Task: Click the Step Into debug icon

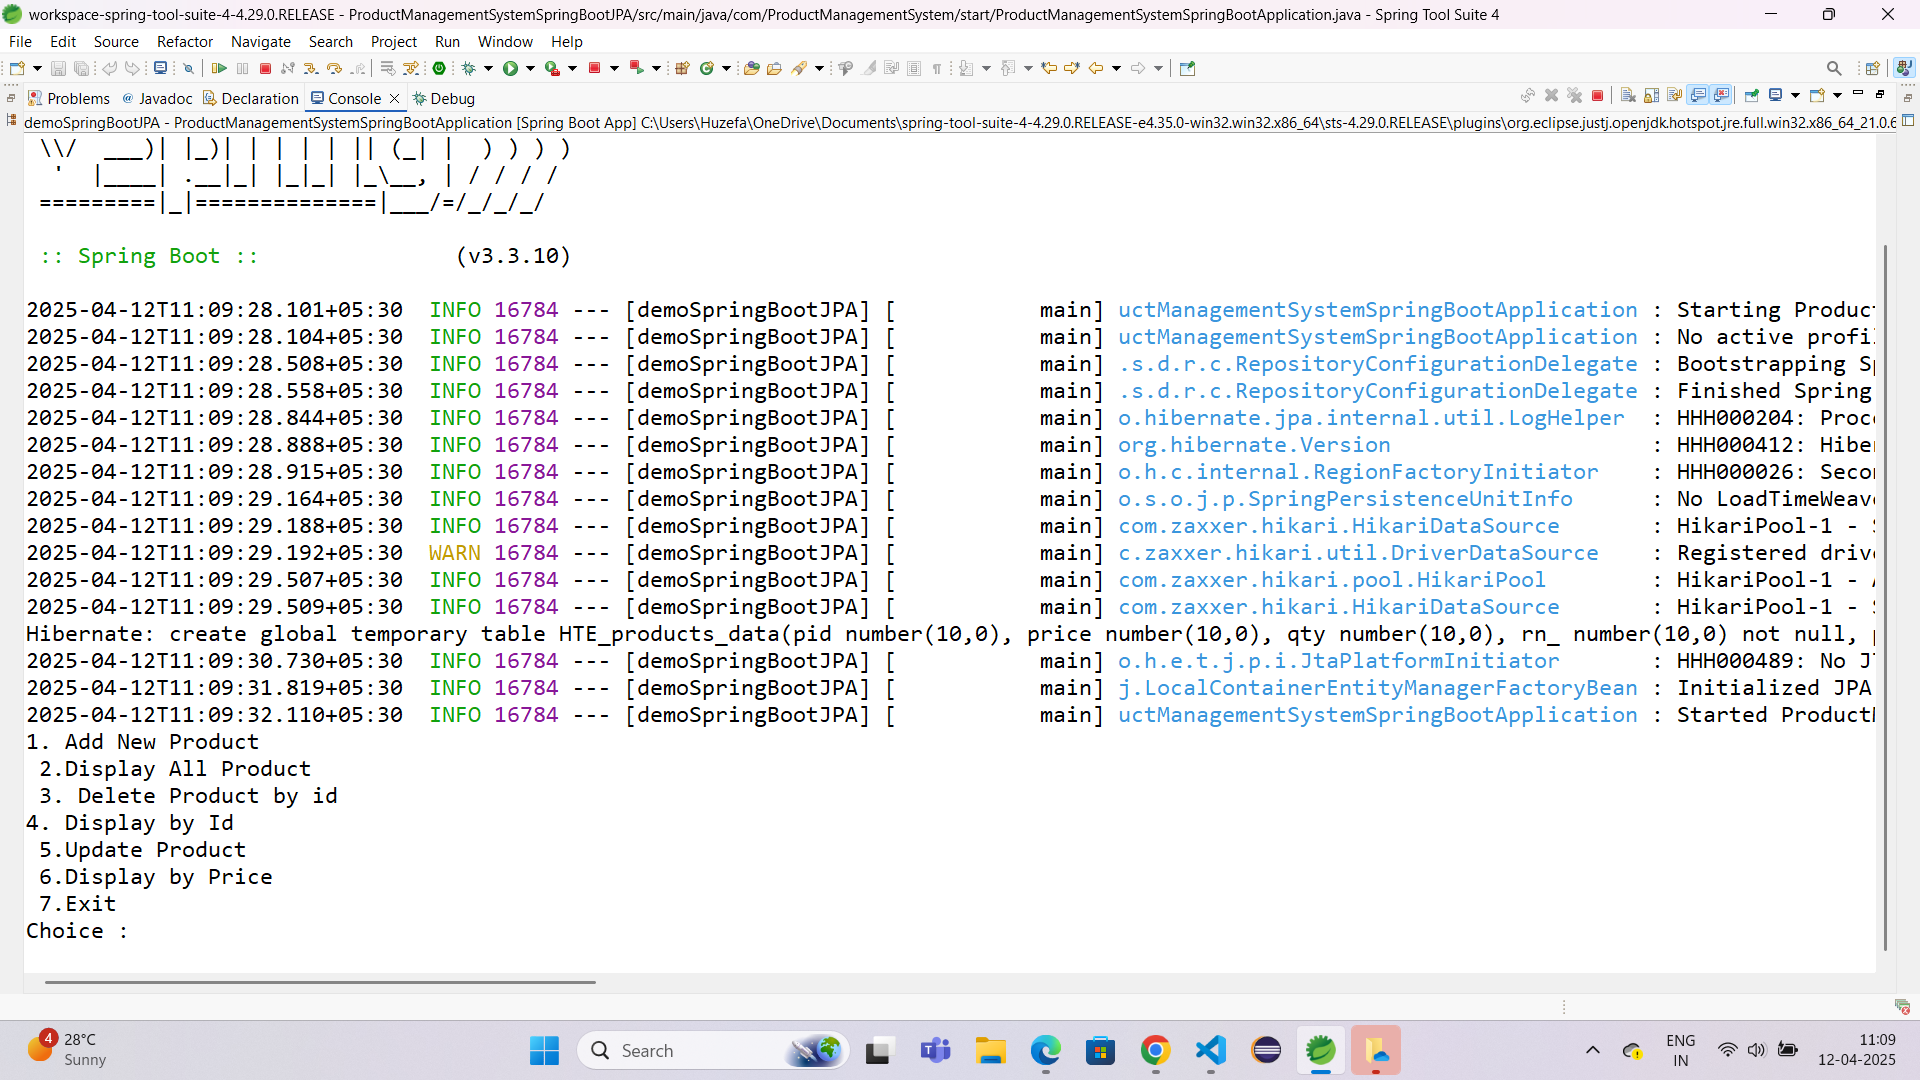Action: tap(311, 68)
